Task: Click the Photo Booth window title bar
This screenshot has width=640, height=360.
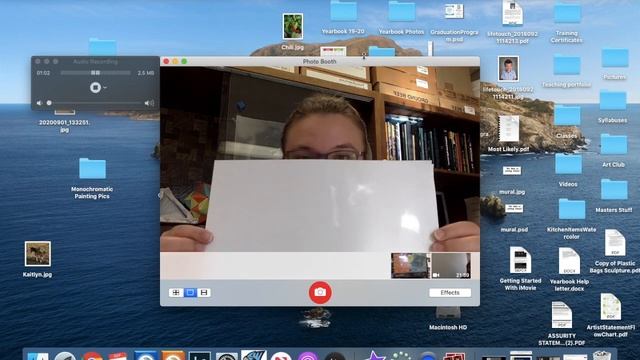Action: [x=320, y=61]
